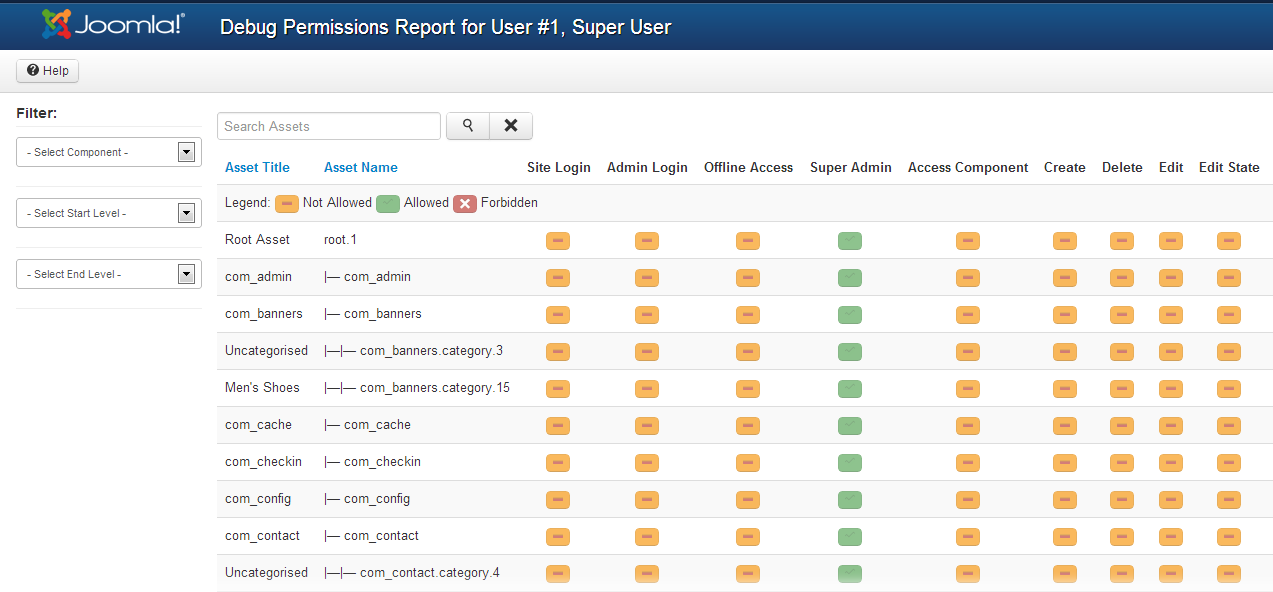The height and width of the screenshot is (592, 1273).
Task: Click Access Component badge for com_checkin
Action: [x=968, y=463]
